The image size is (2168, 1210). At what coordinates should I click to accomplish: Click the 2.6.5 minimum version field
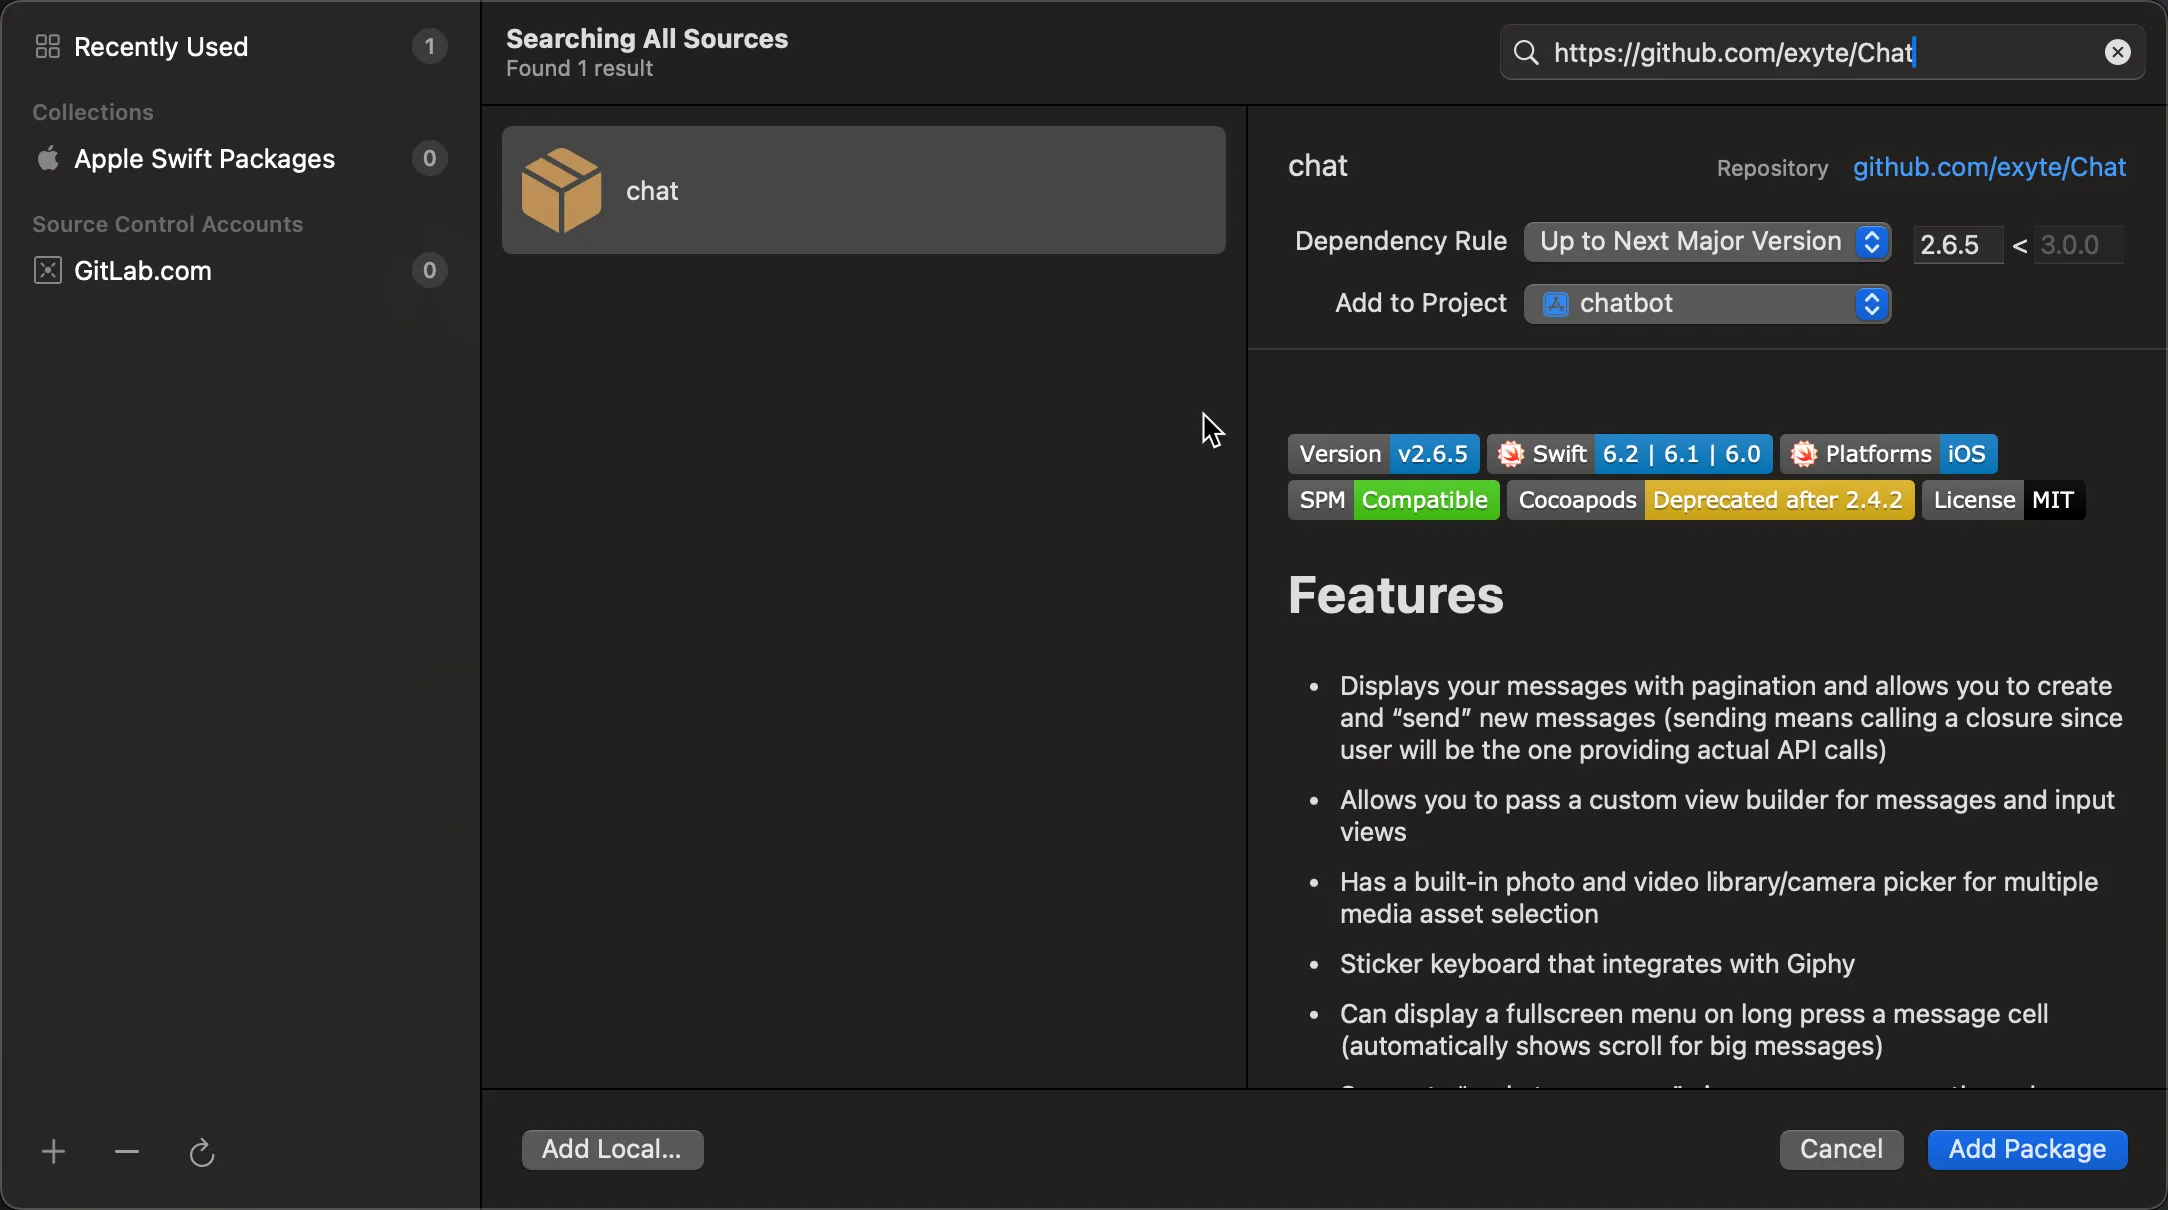point(1957,245)
